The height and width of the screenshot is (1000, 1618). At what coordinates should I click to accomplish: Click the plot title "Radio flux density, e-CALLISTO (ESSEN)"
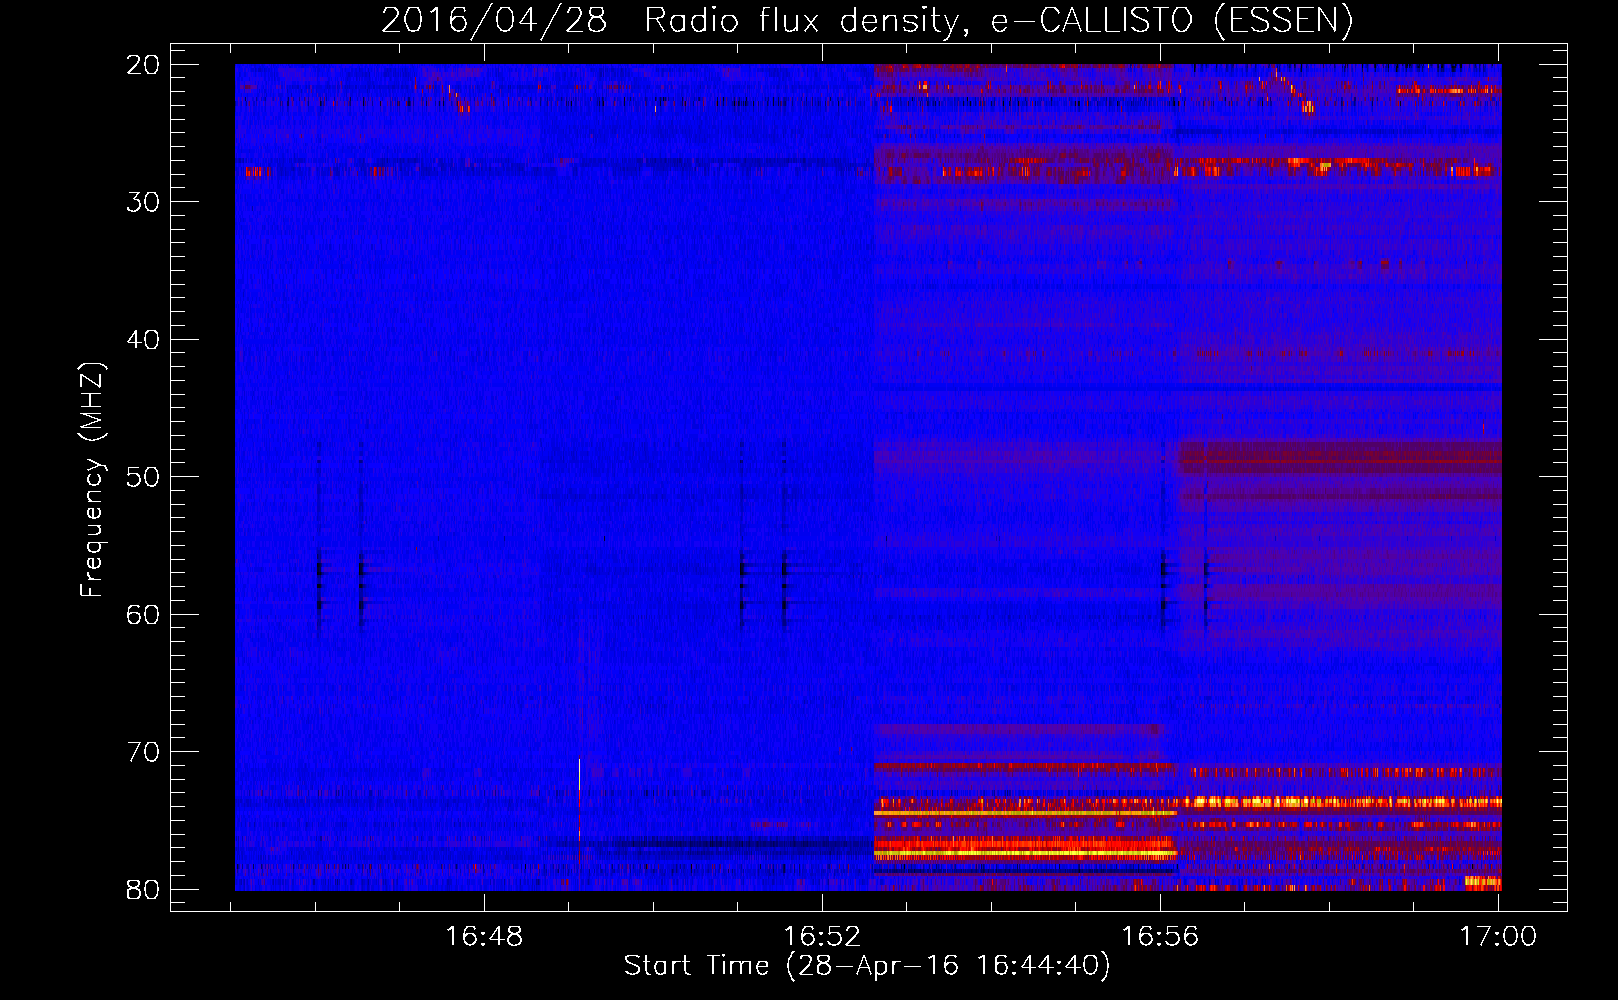tap(999, 21)
